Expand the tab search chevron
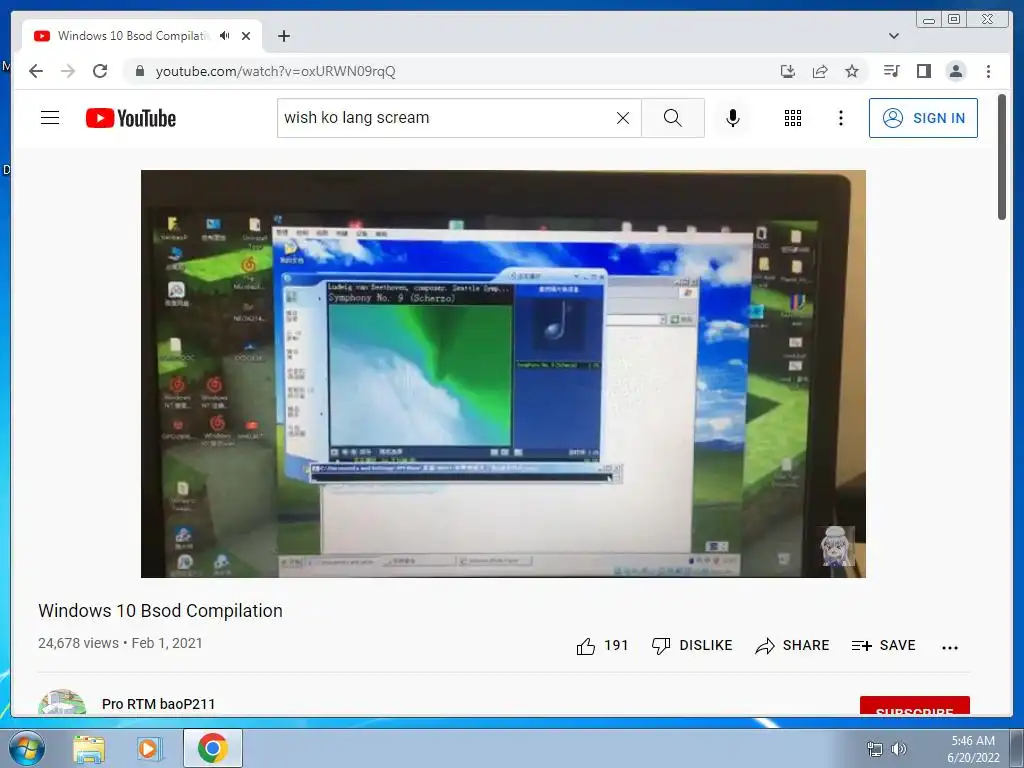This screenshot has height=768, width=1024. (894, 36)
